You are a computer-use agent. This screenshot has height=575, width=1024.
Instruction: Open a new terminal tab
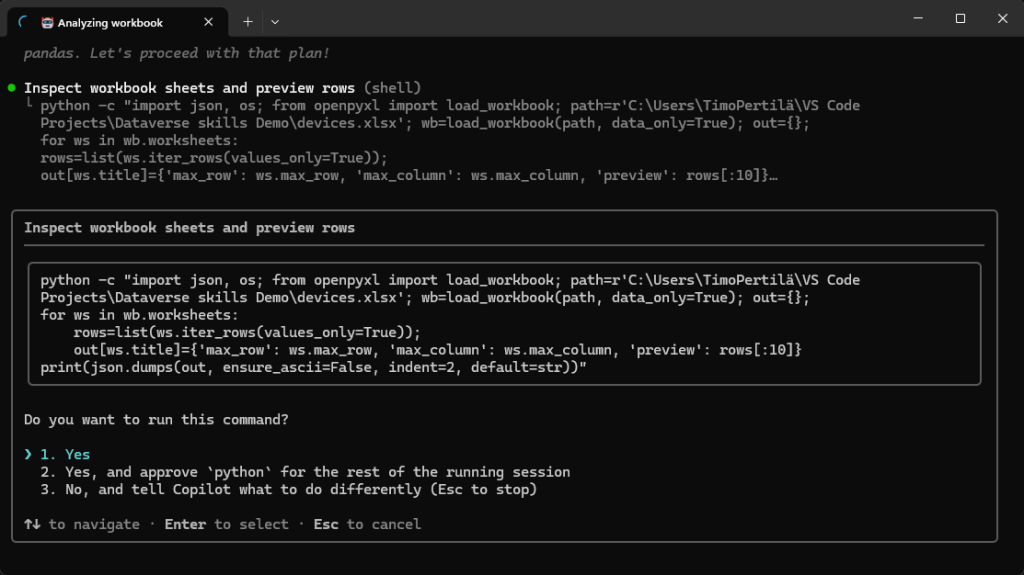(x=248, y=21)
